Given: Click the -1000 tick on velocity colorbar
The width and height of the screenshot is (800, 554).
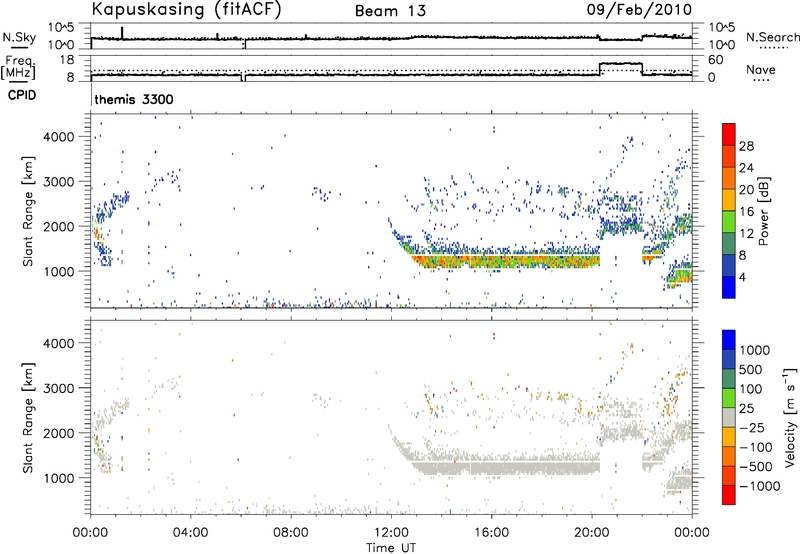Looking at the screenshot, I should (x=760, y=486).
